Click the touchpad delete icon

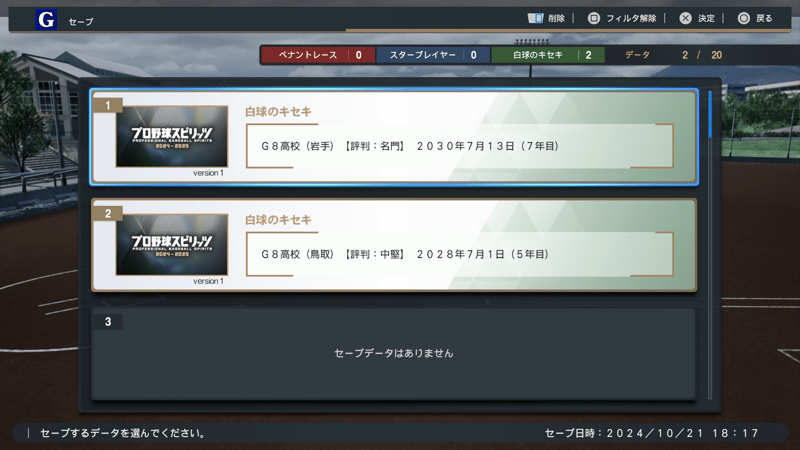click(535, 18)
